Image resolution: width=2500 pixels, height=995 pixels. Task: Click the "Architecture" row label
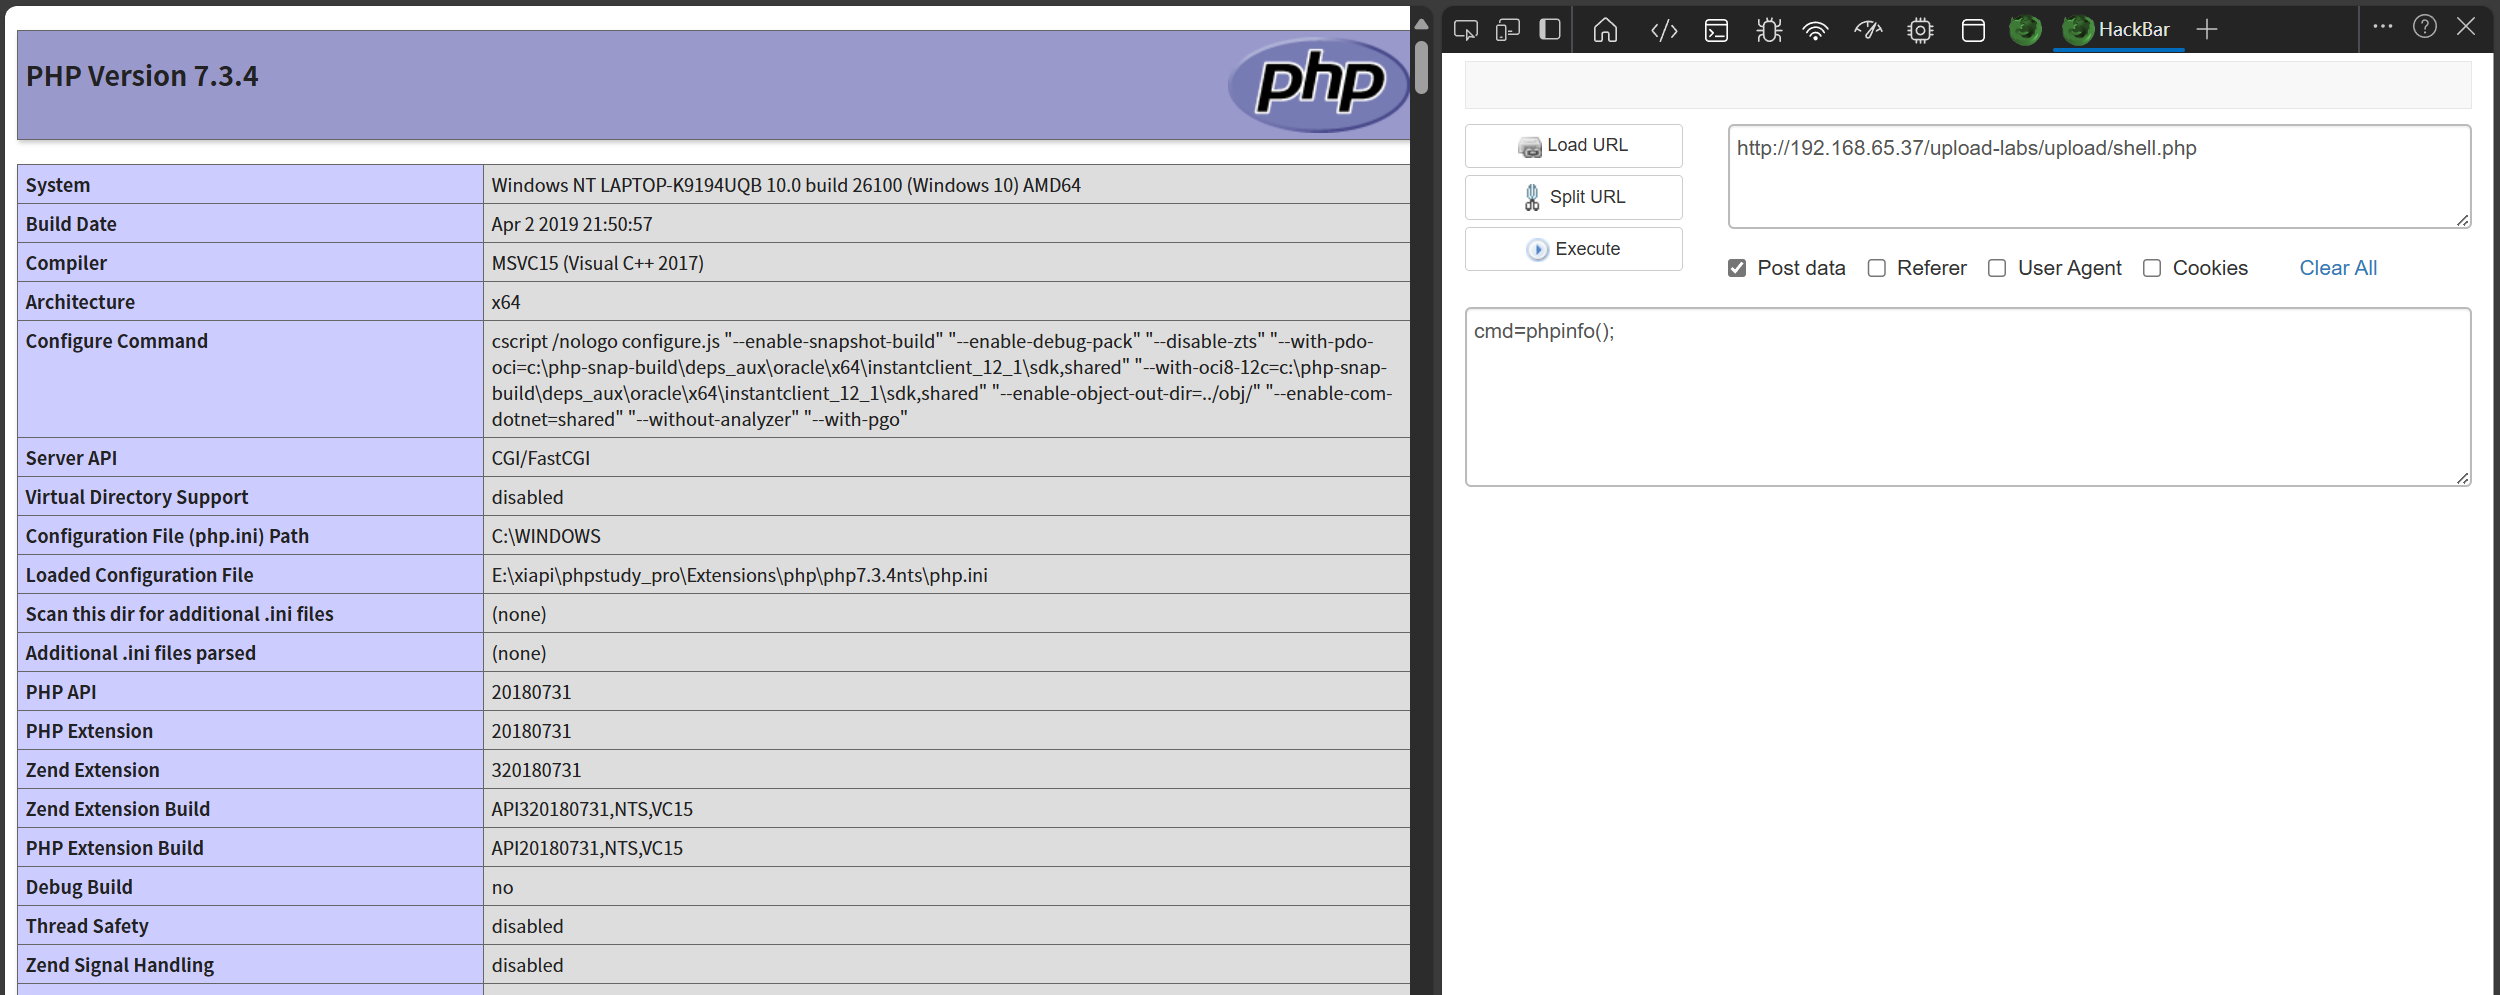coord(80,302)
